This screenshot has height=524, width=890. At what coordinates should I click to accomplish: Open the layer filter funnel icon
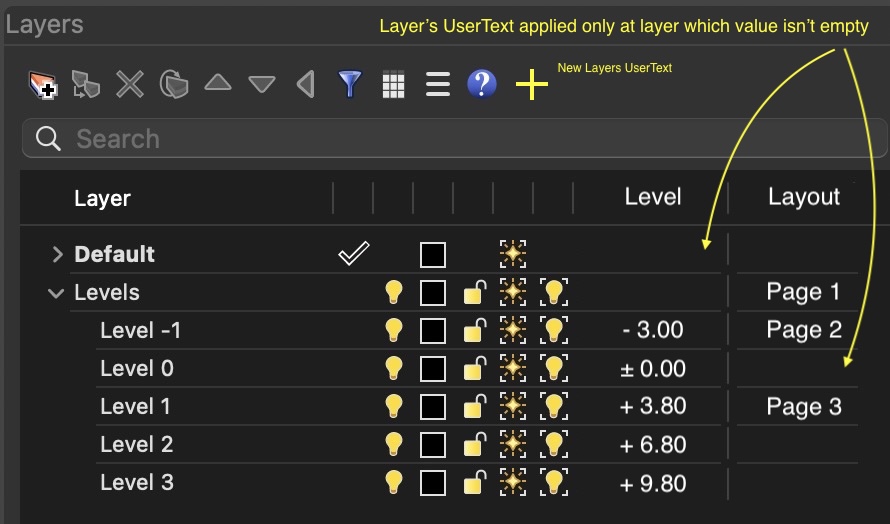point(350,85)
